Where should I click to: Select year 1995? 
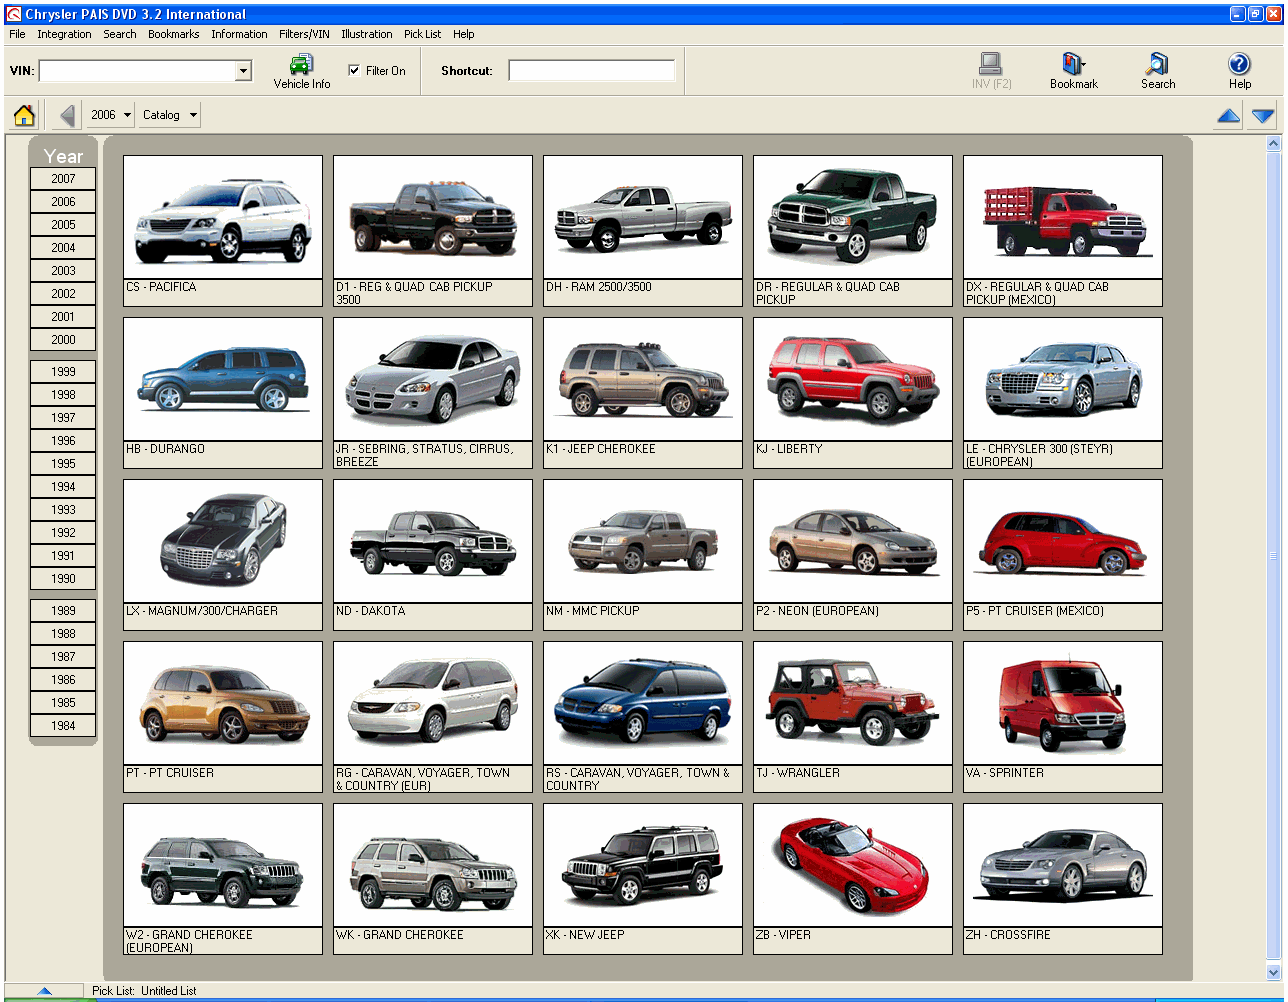point(63,464)
